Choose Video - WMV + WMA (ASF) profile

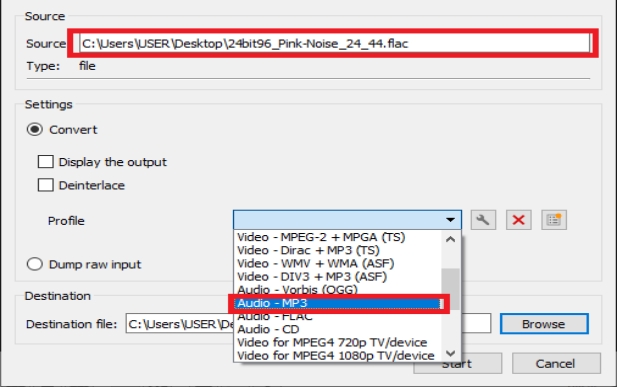(x=338, y=263)
